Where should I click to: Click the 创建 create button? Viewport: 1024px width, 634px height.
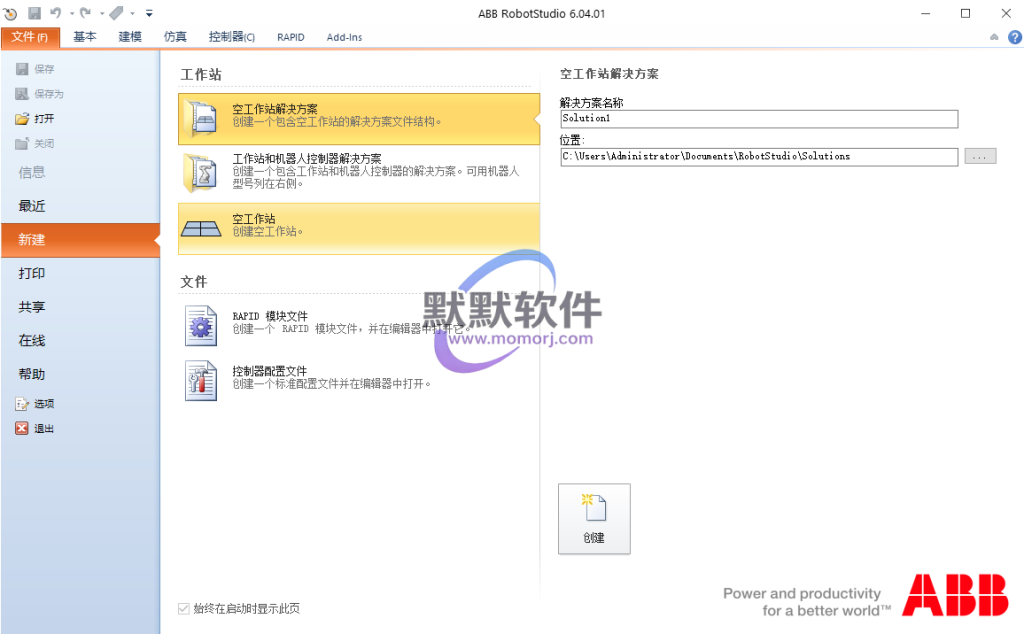pos(594,519)
